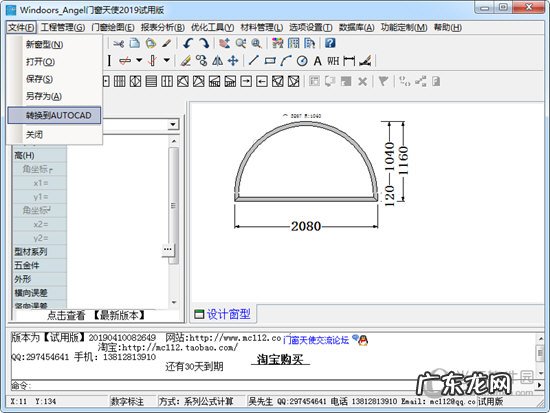Select the 五金件 property row

point(39,265)
